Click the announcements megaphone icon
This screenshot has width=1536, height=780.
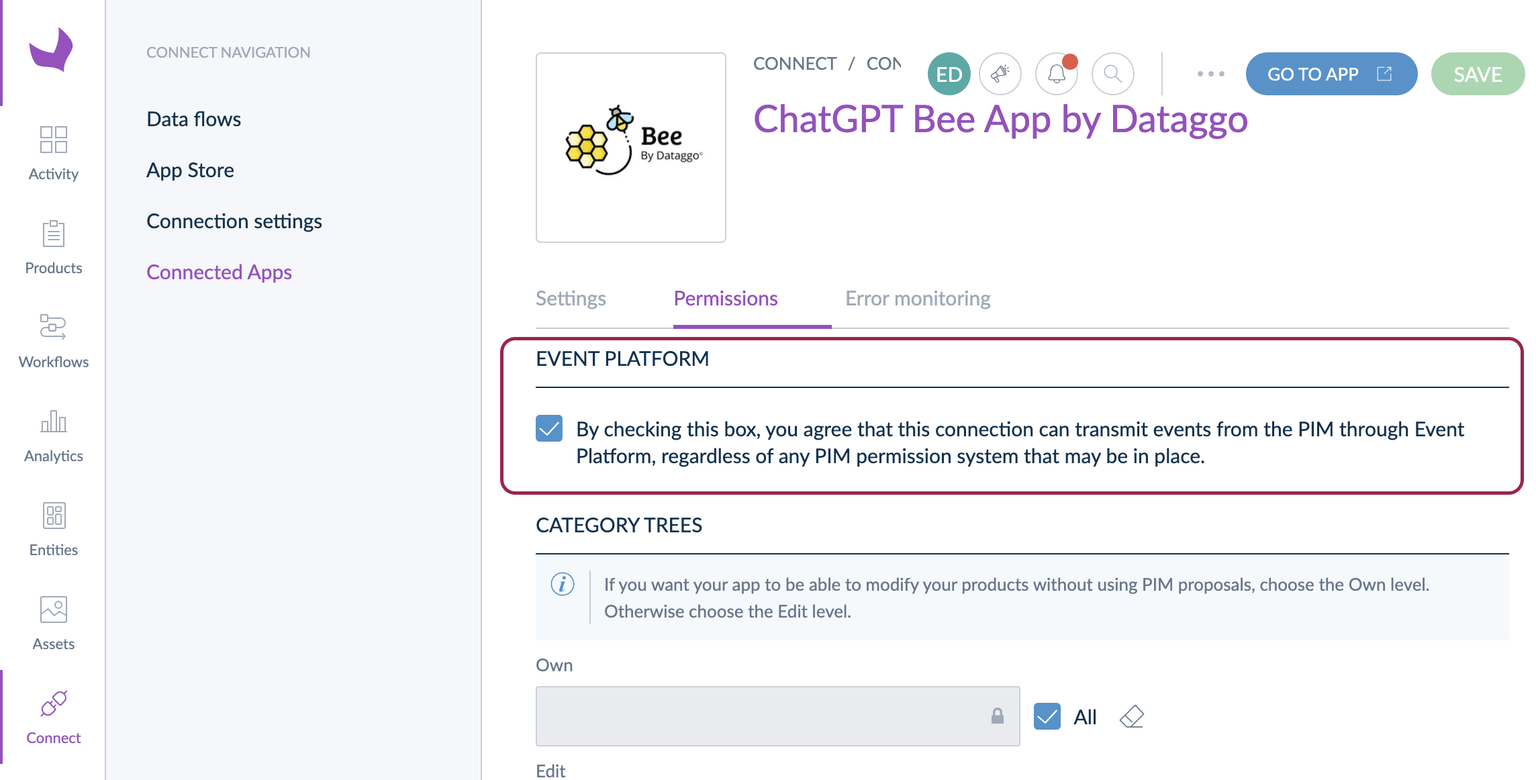pyautogui.click(x=1000, y=74)
